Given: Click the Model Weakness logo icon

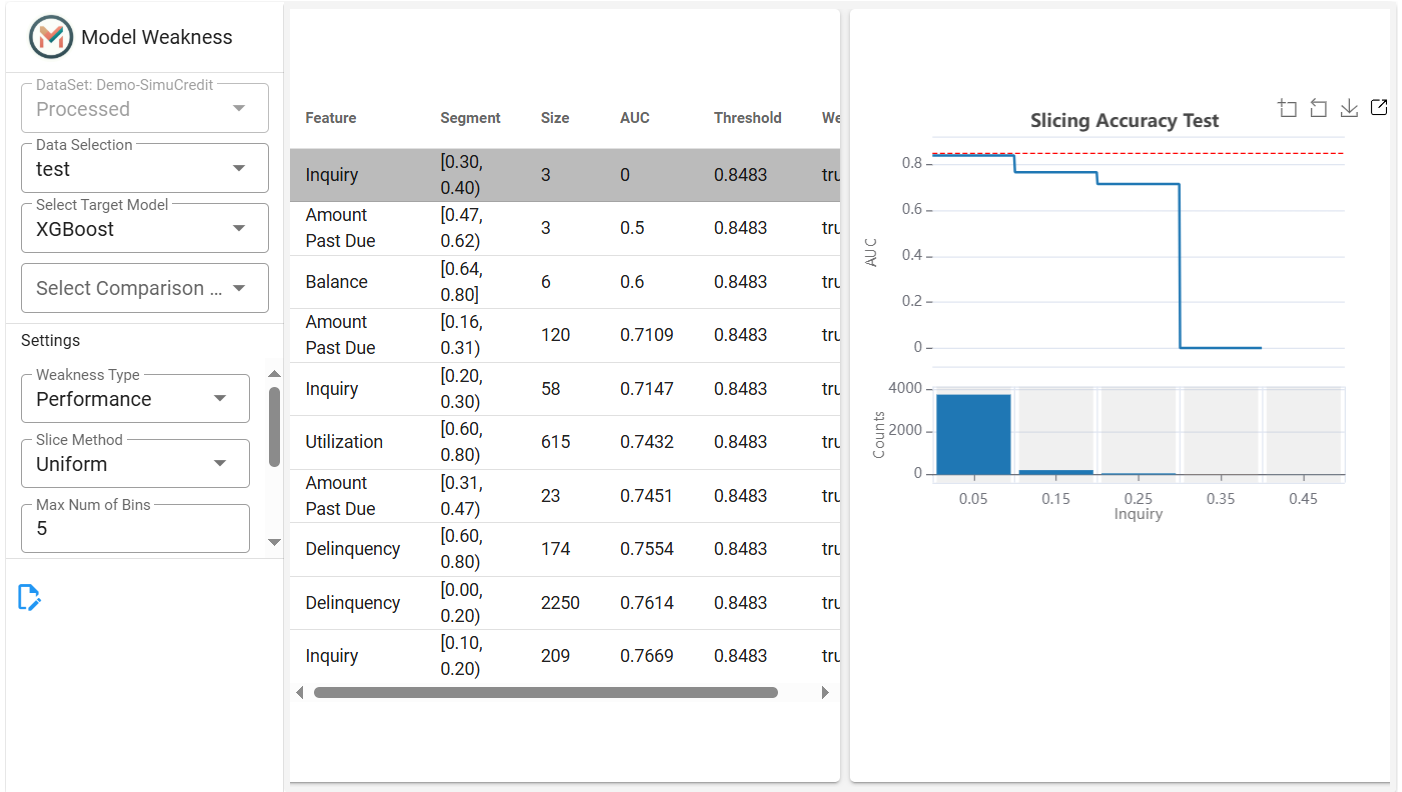Looking at the screenshot, I should point(51,37).
